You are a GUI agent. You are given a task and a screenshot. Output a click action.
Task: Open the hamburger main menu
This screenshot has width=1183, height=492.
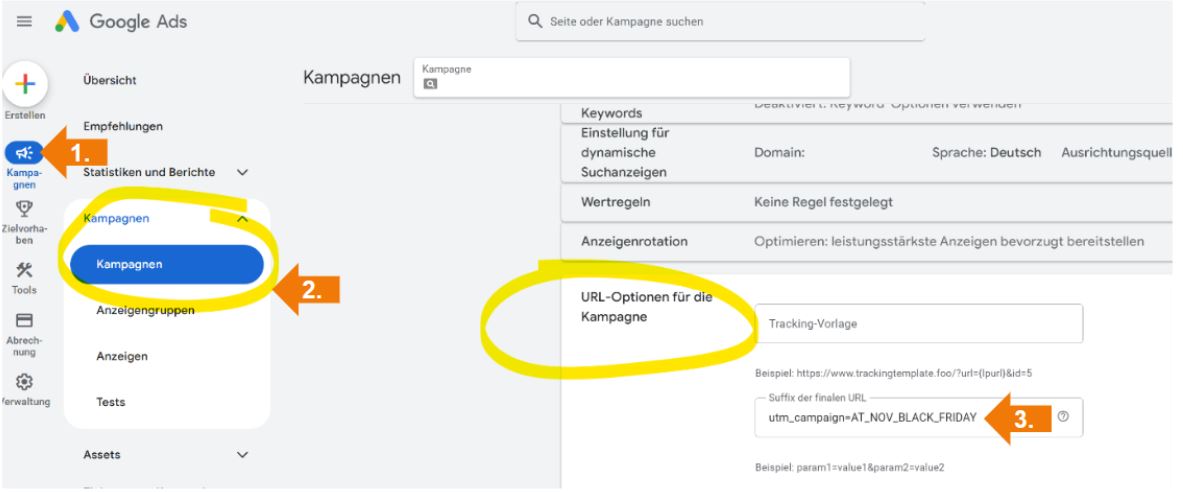24,21
